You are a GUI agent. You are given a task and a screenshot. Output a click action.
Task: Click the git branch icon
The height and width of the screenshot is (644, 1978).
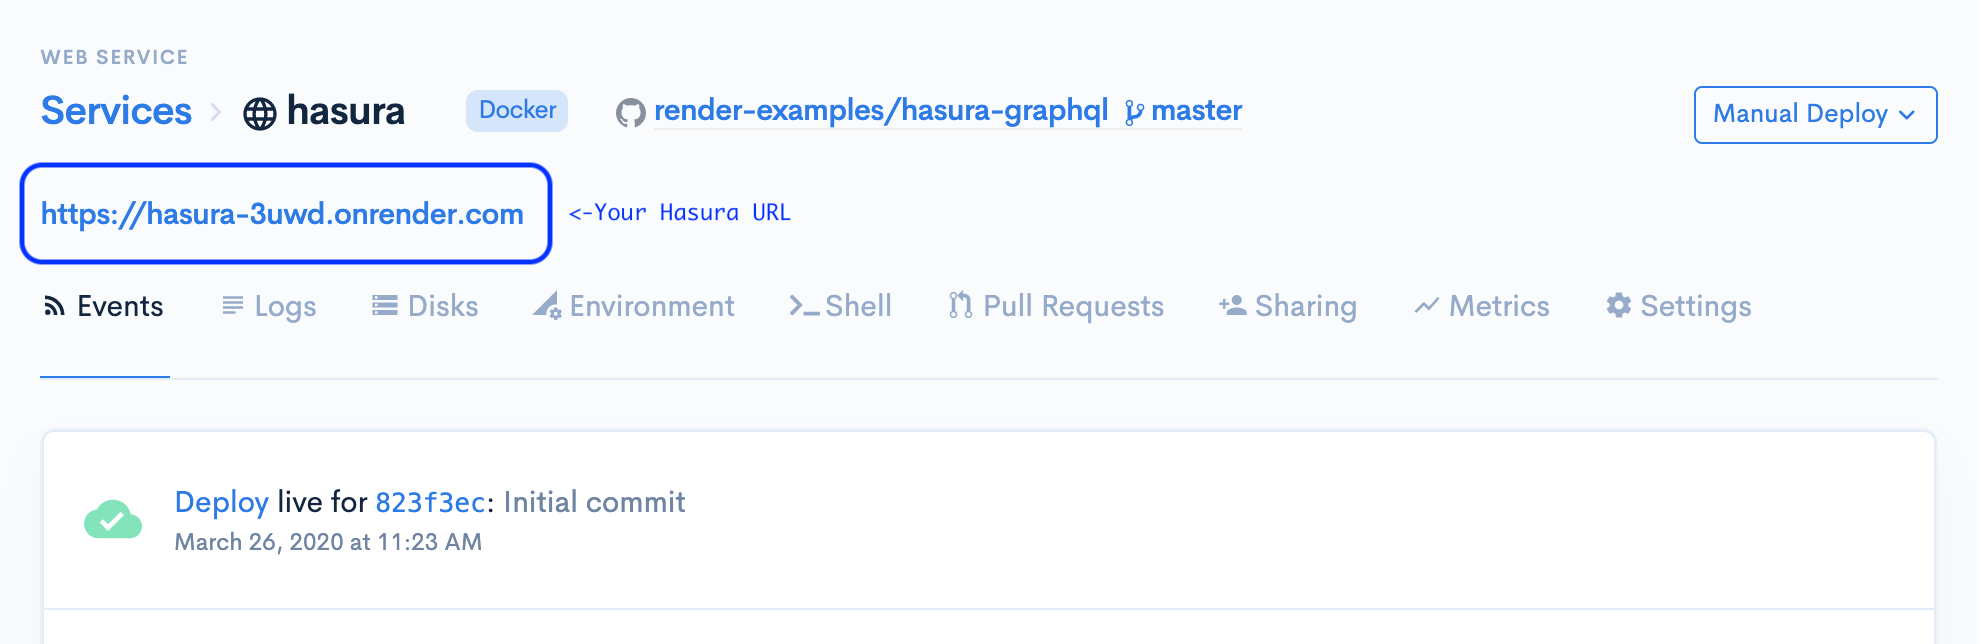pyautogui.click(x=1133, y=113)
